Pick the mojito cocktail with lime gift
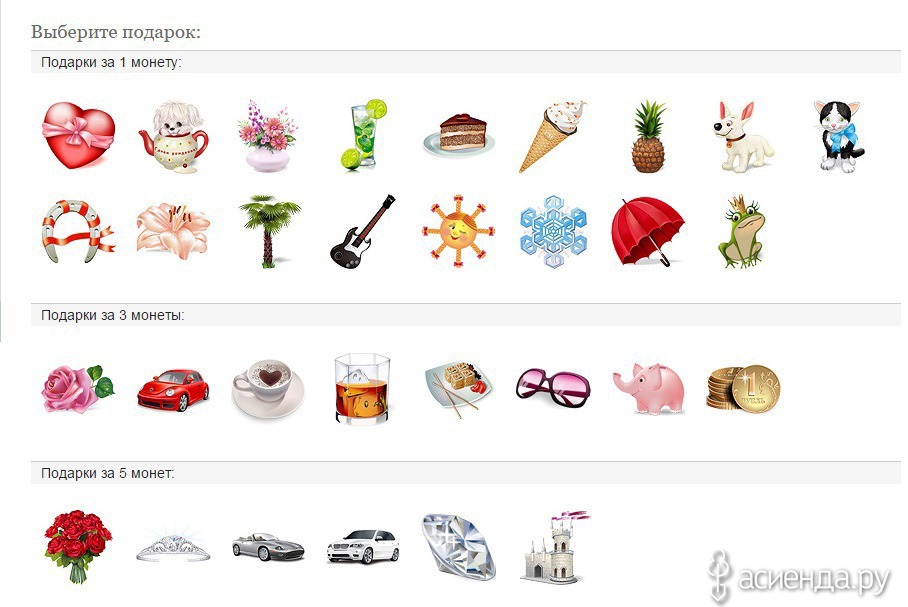The image size is (908, 607). tap(362, 135)
